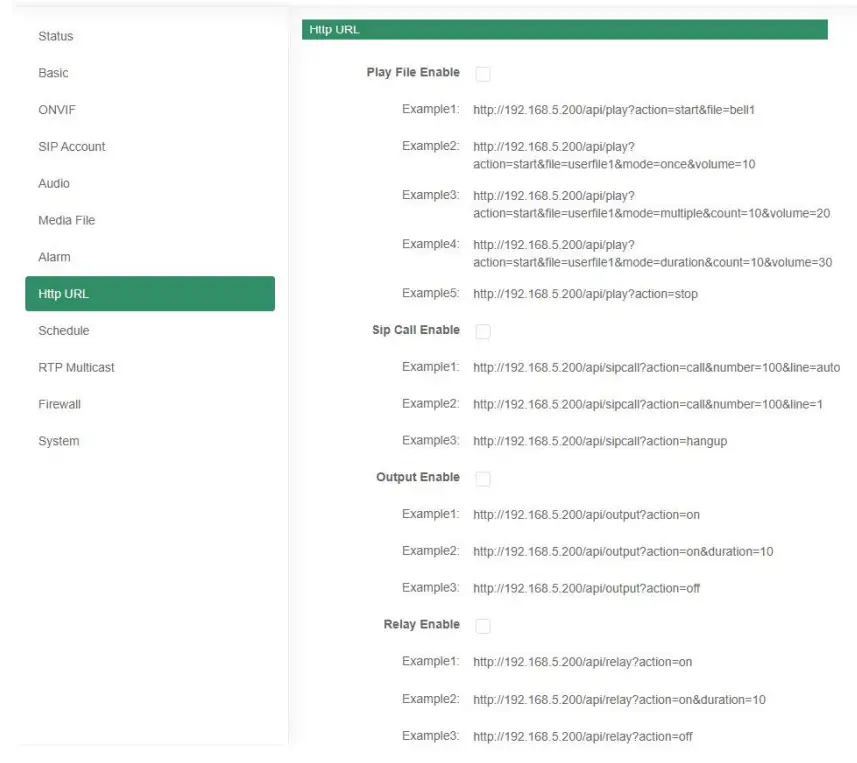Toggle the Output Enable checkbox
857x763 pixels.
pos(483,479)
